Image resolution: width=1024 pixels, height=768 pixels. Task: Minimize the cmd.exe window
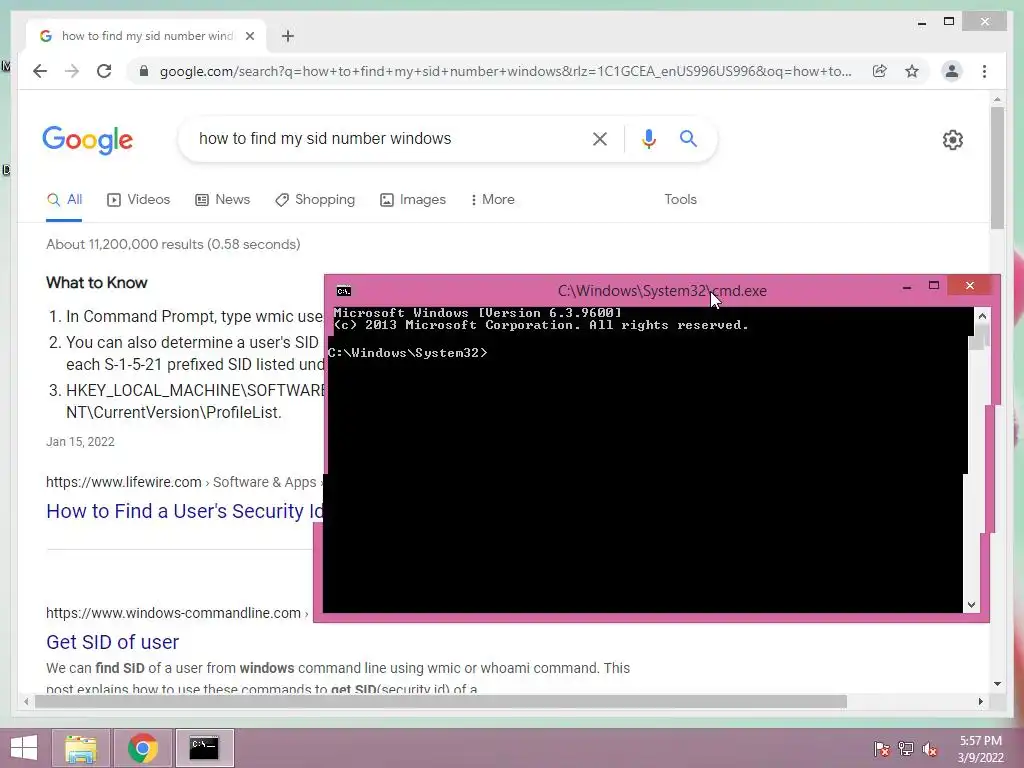tap(906, 286)
